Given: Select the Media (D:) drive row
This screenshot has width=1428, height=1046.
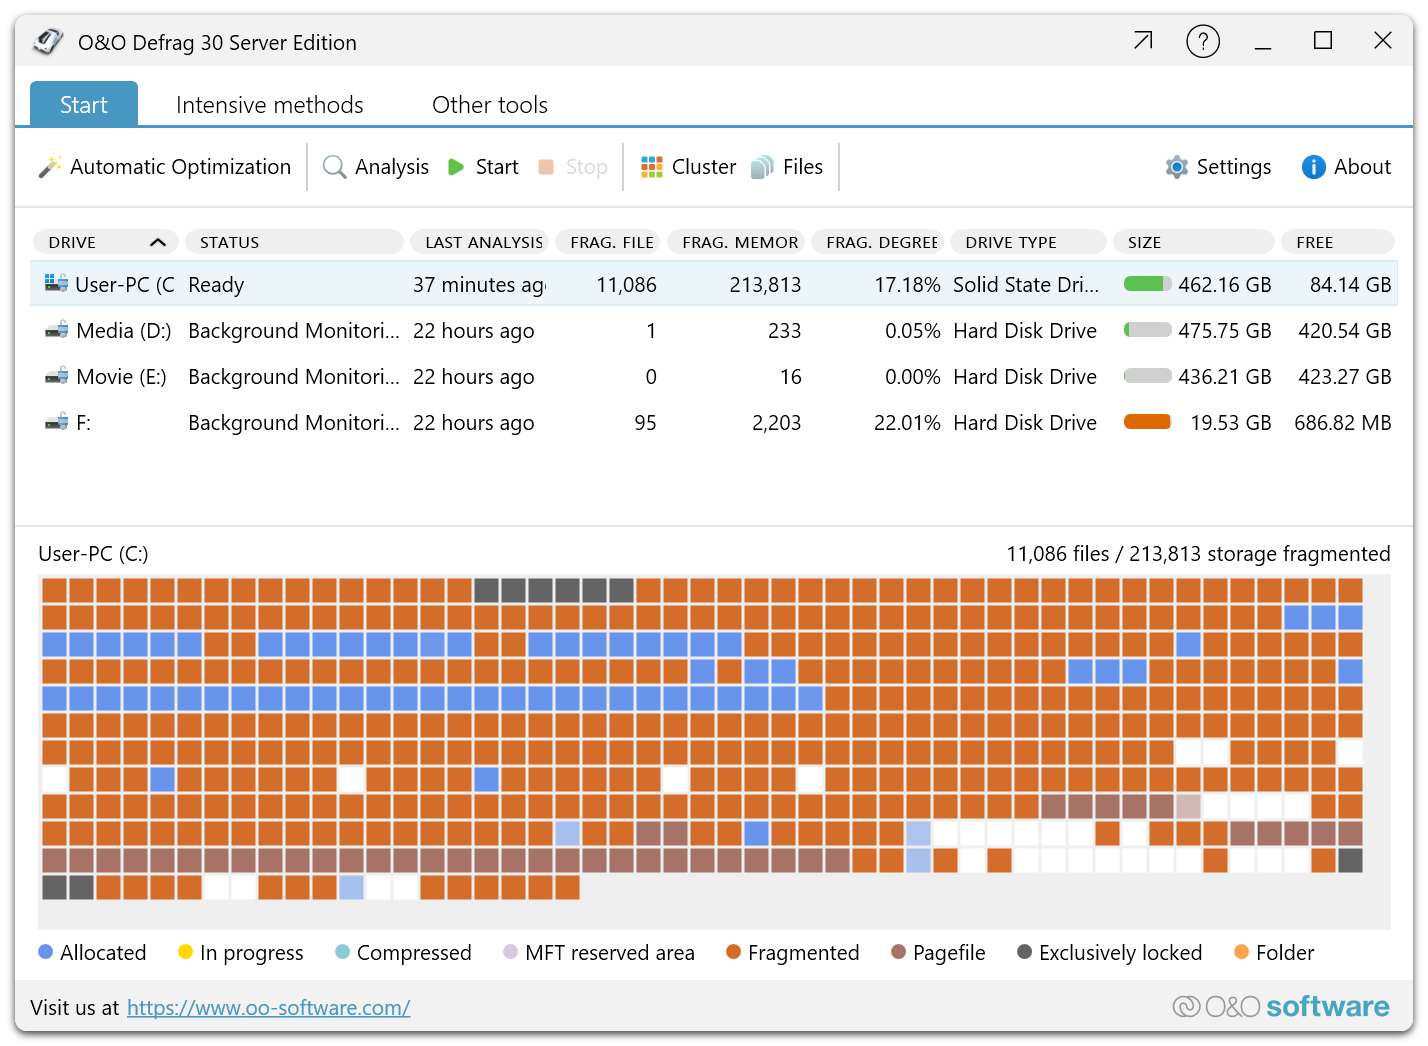Looking at the screenshot, I should [x=123, y=331].
